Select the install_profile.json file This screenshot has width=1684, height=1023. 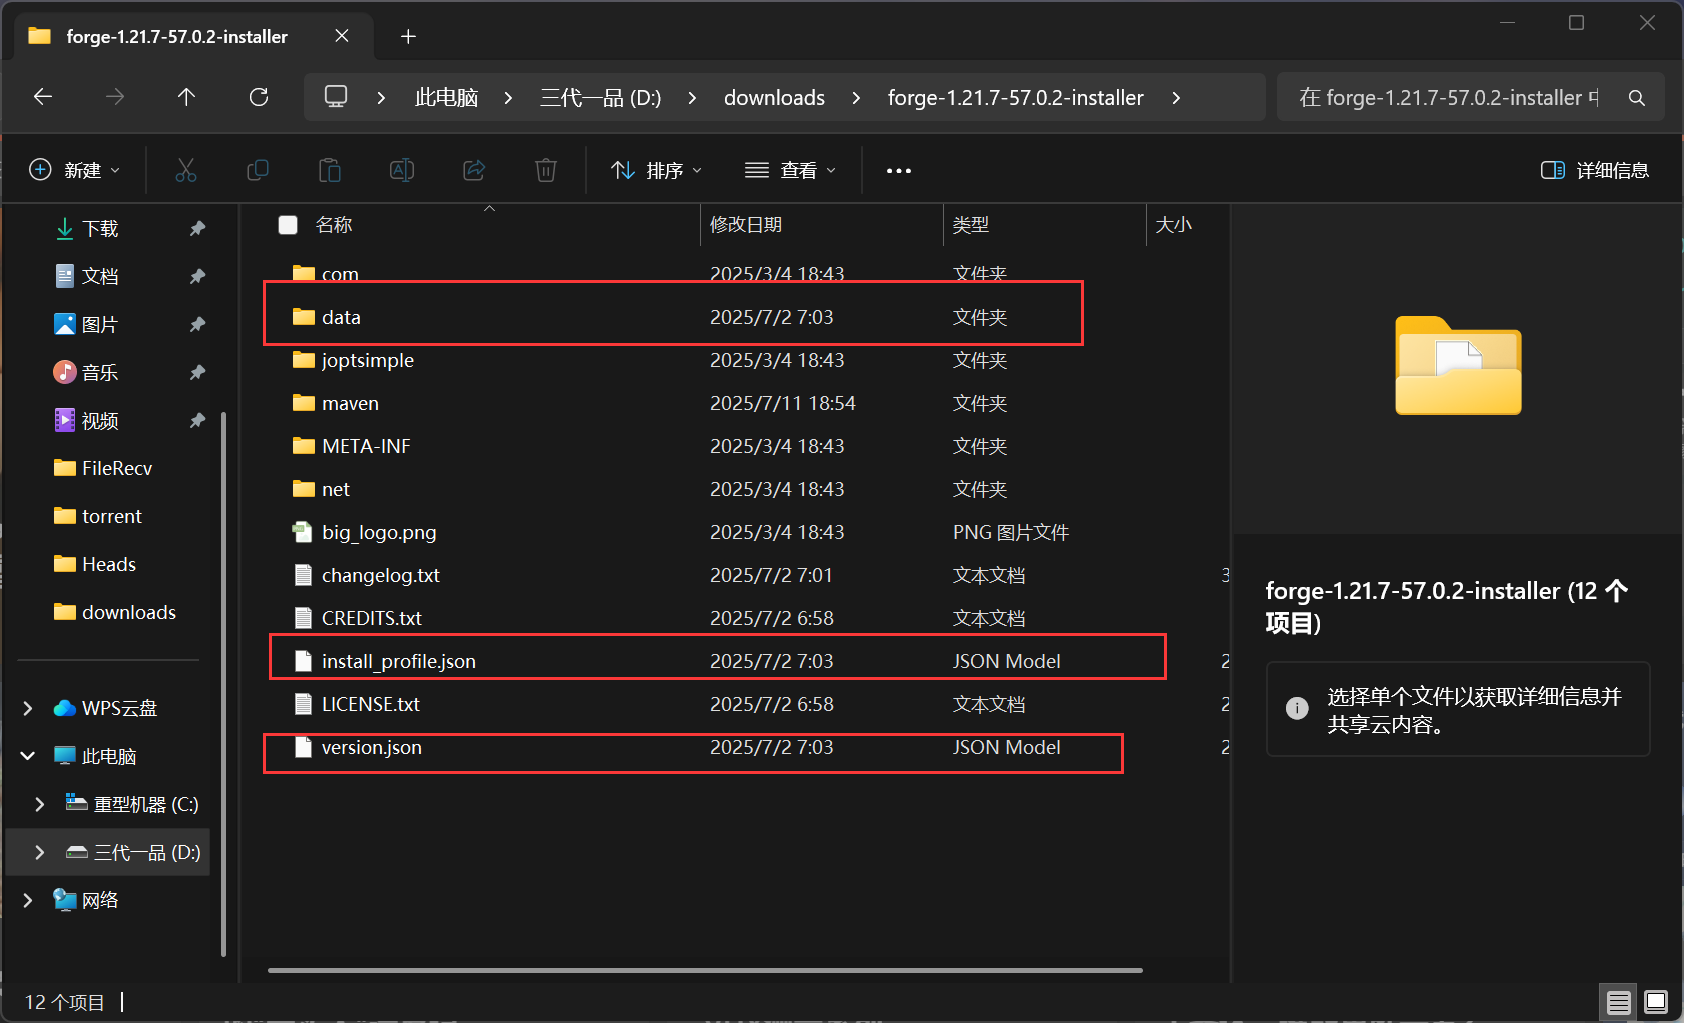pos(398,661)
